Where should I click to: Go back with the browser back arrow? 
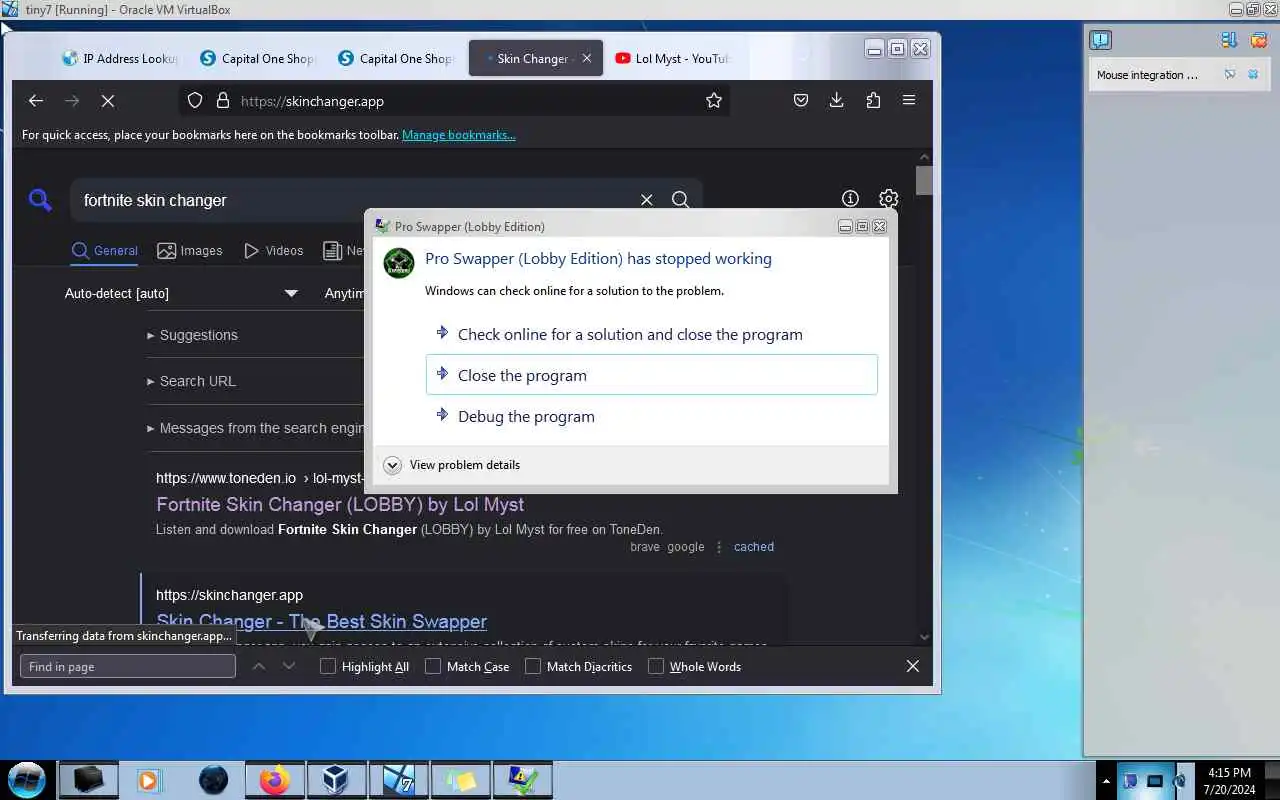[x=36, y=100]
